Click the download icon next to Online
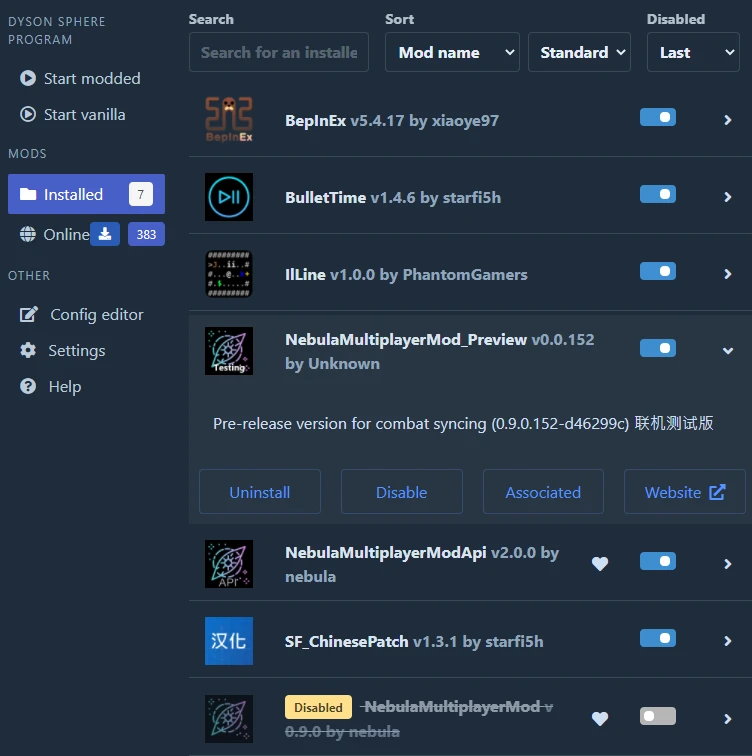Viewport: 752px width, 756px height. click(x=105, y=234)
